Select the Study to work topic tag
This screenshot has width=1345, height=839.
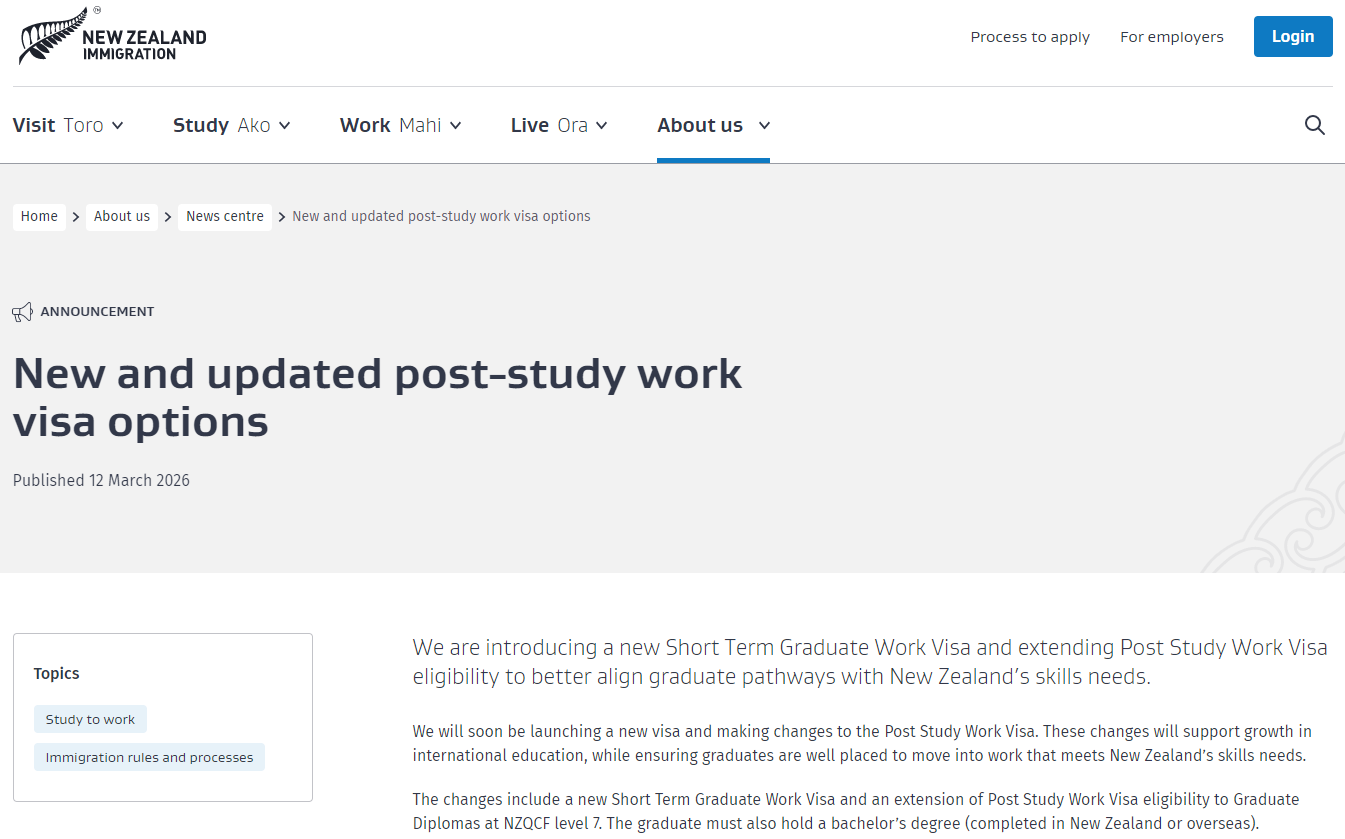tap(90, 719)
